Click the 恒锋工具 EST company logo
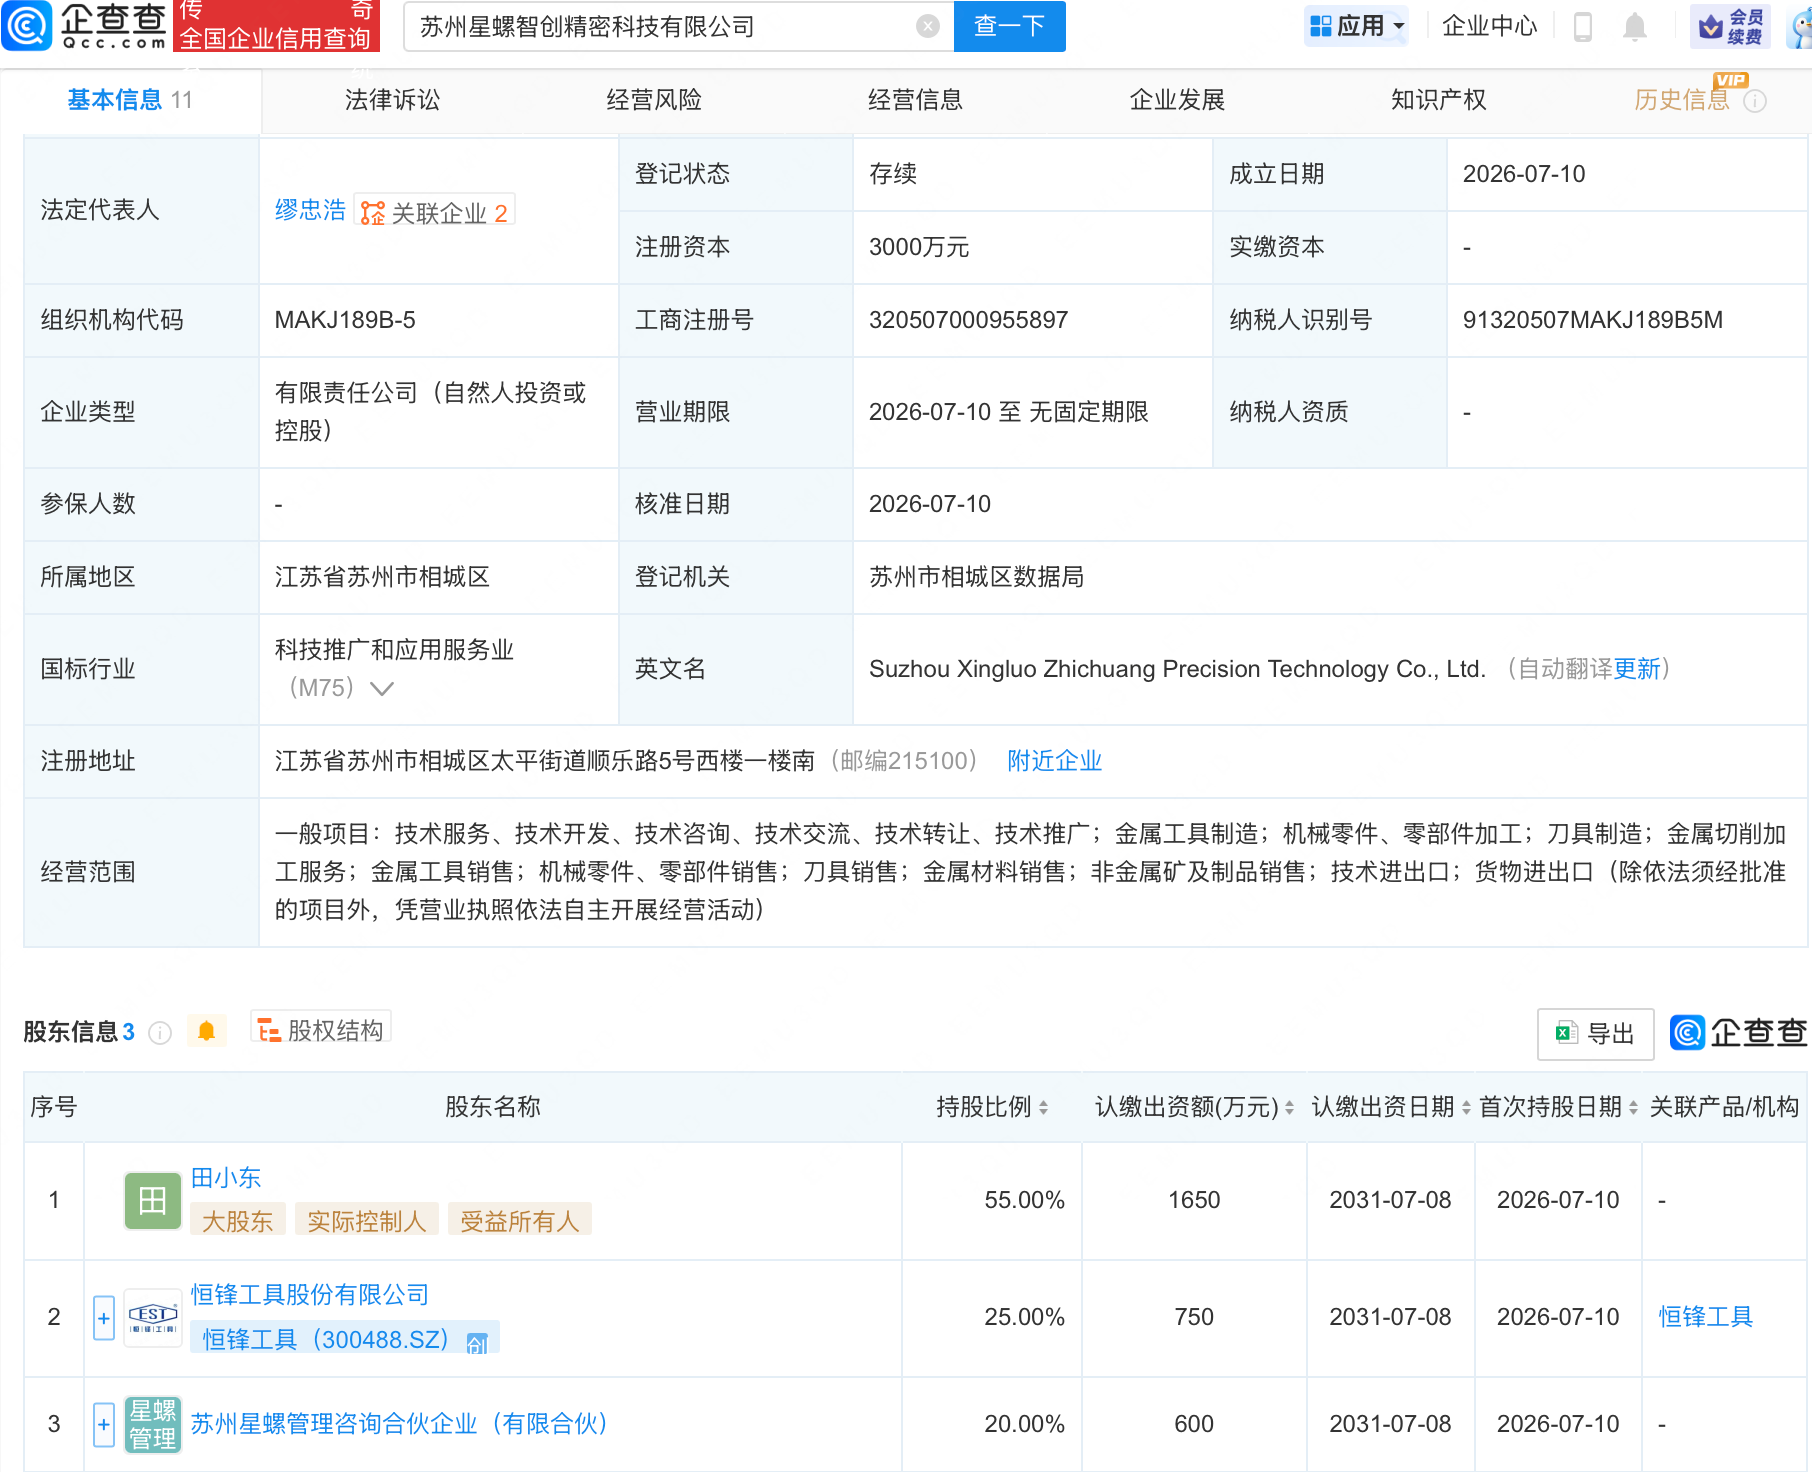 click(152, 1317)
